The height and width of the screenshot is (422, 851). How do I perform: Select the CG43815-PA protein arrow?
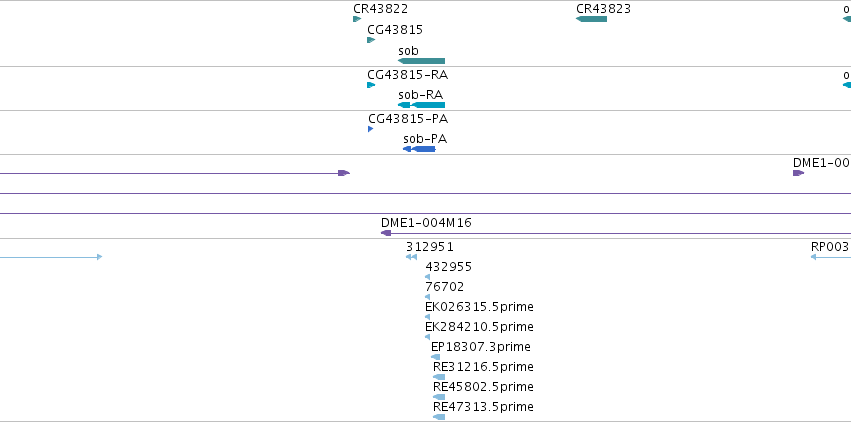coord(371,129)
